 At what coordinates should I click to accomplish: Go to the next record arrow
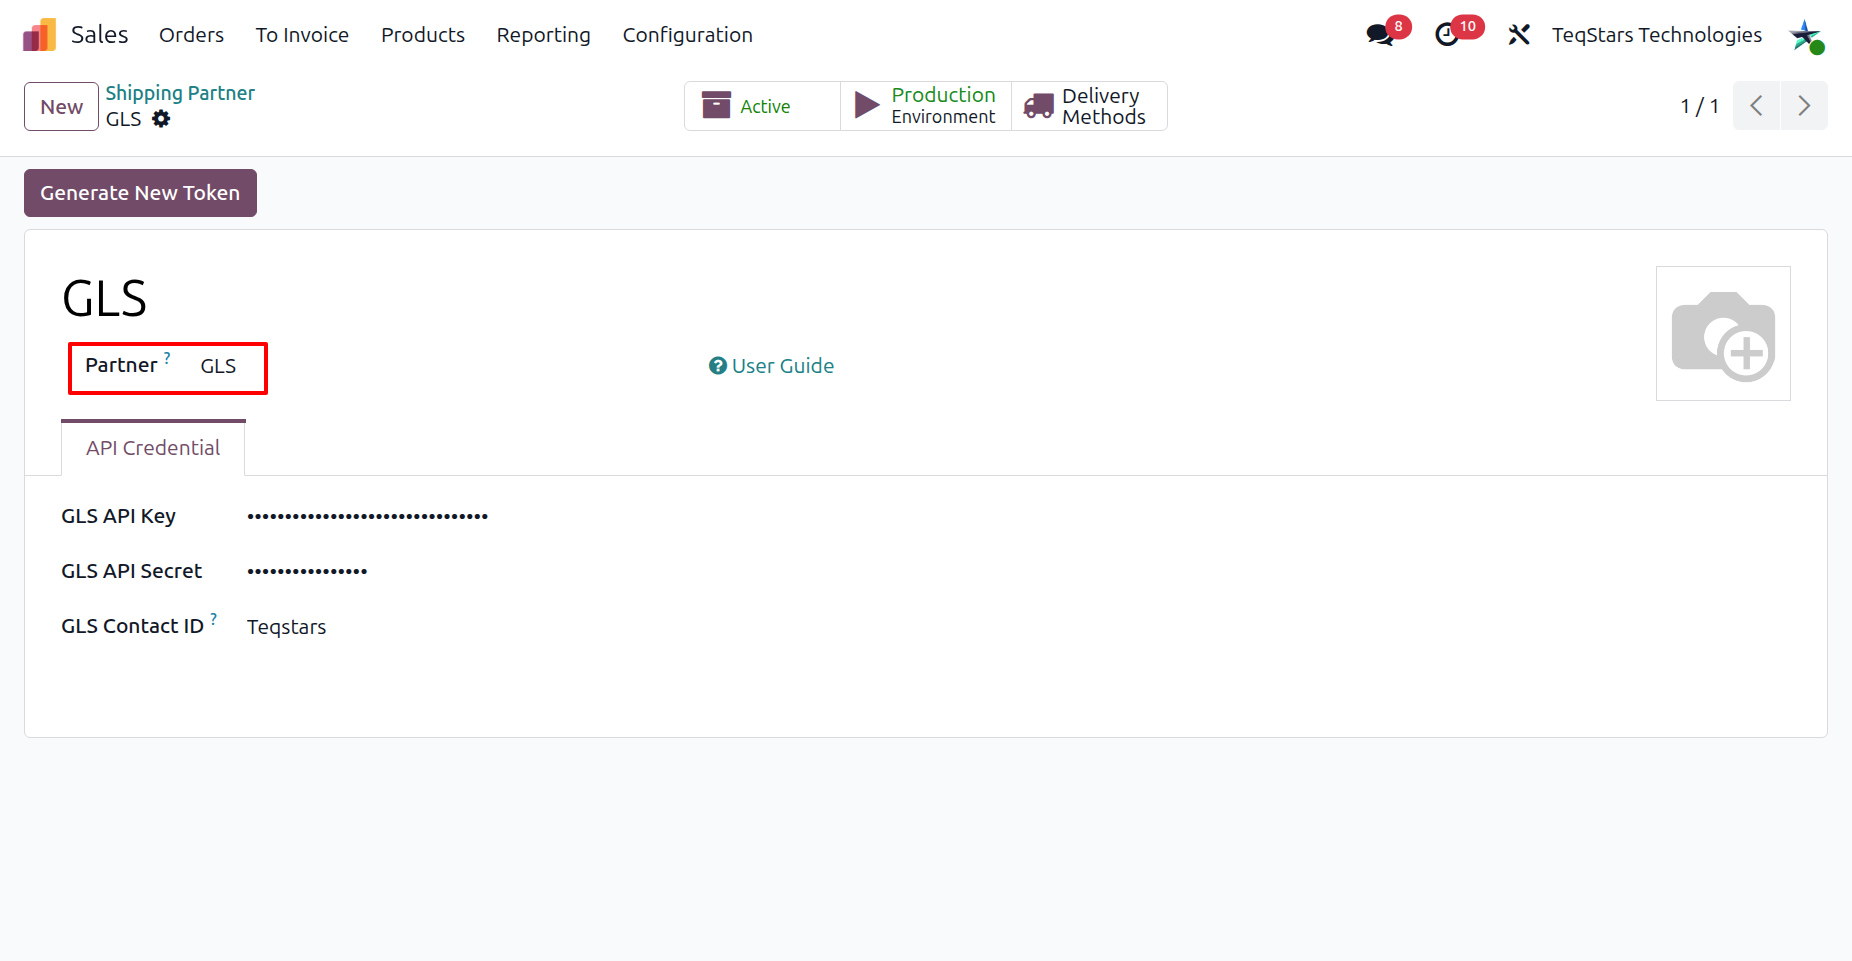pos(1804,106)
